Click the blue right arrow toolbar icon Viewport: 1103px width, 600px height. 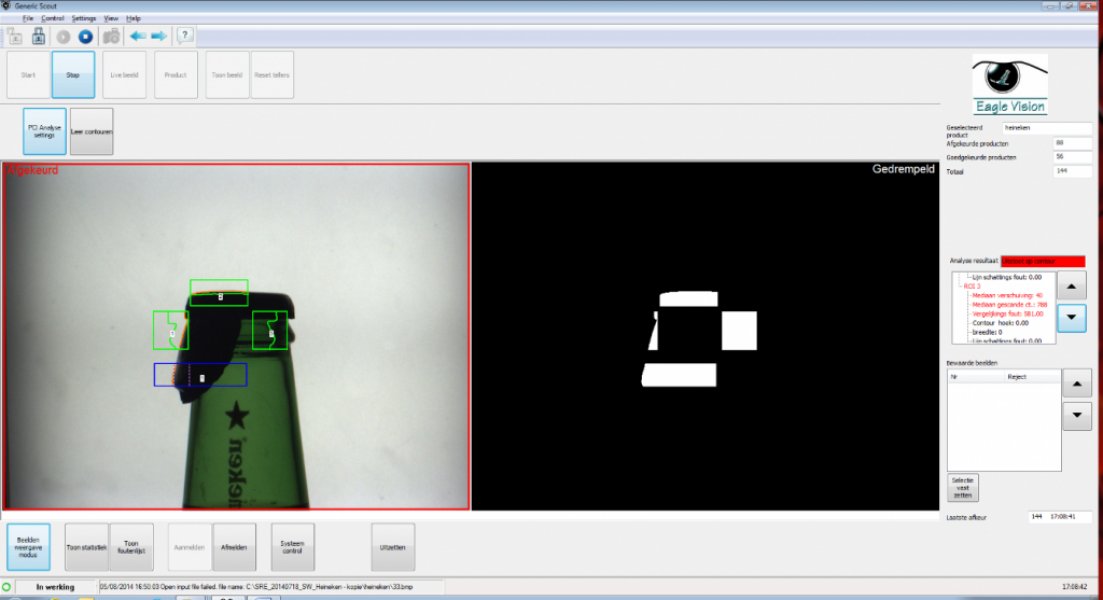coord(159,36)
